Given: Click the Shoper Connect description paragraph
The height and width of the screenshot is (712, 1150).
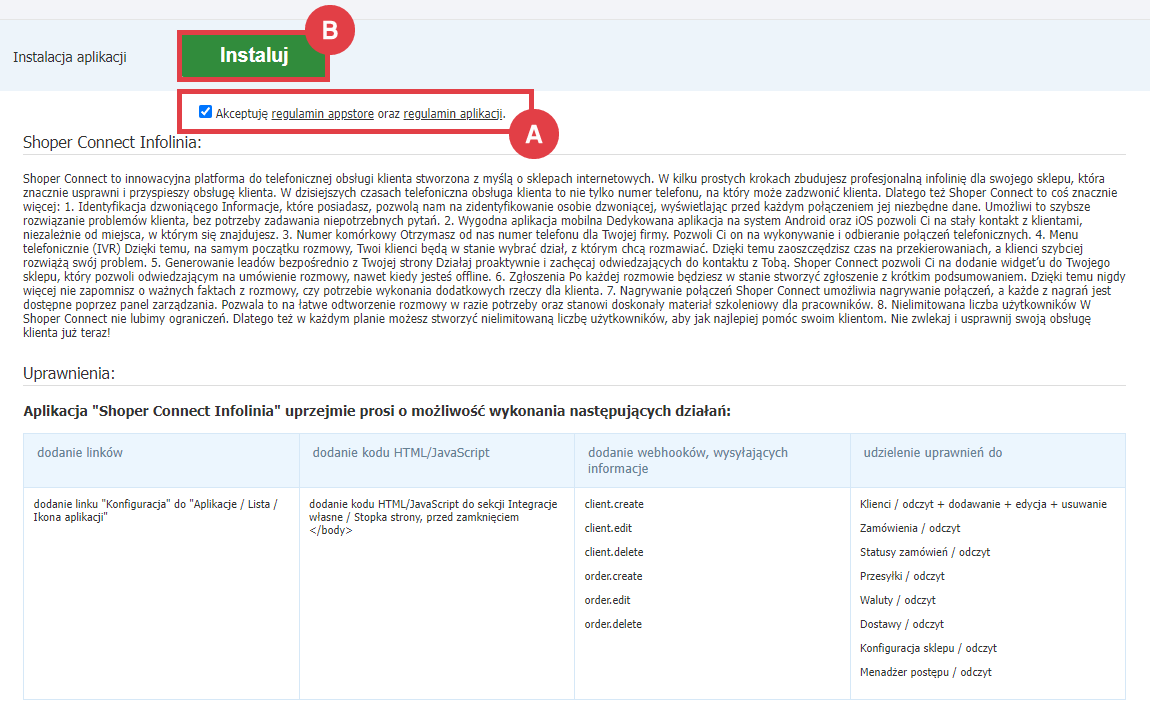Looking at the screenshot, I should [574, 256].
